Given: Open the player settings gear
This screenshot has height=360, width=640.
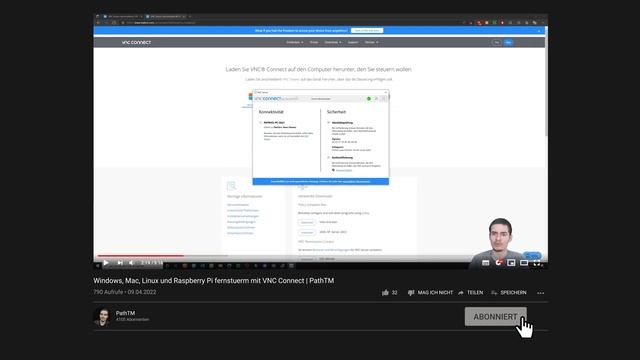Looking at the screenshot, I should (498, 263).
